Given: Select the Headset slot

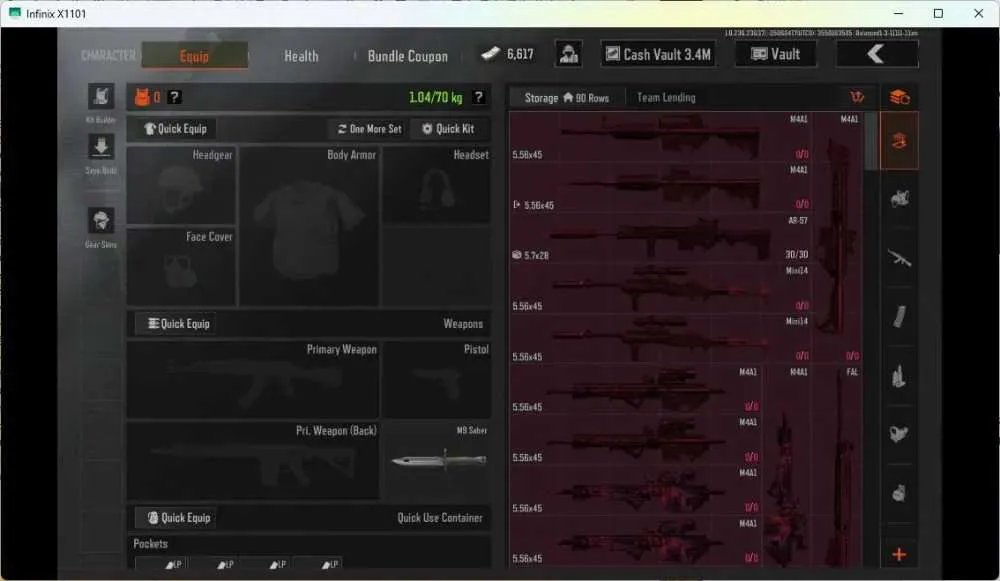Looking at the screenshot, I should point(436,185).
